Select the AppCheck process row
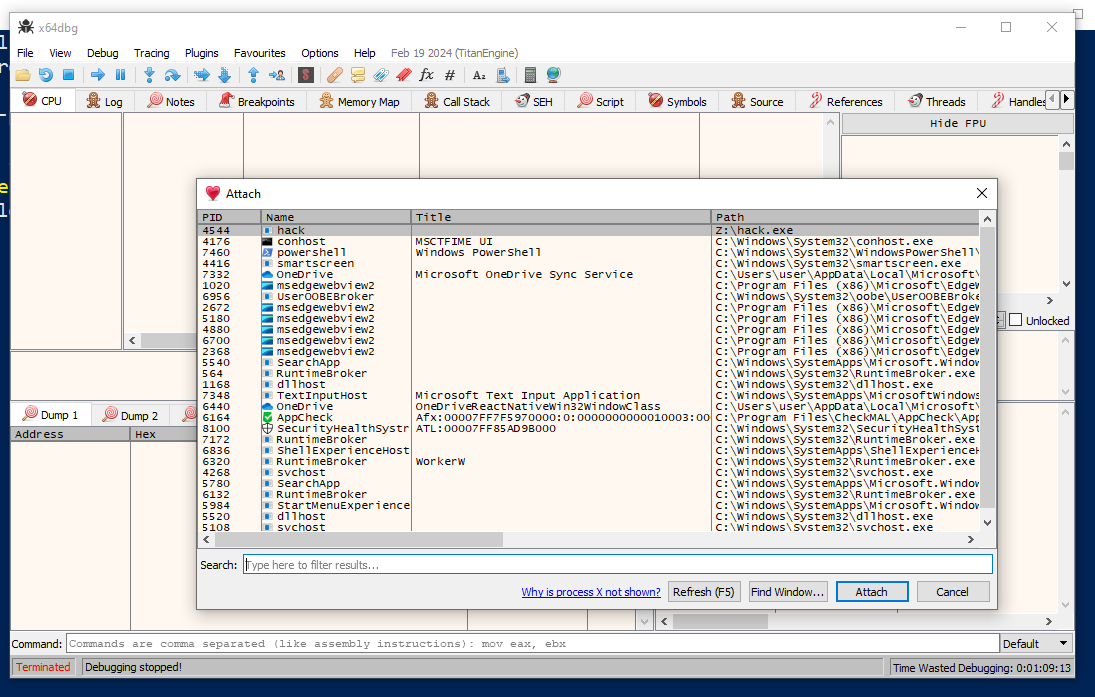The height and width of the screenshot is (697, 1095). (589, 417)
